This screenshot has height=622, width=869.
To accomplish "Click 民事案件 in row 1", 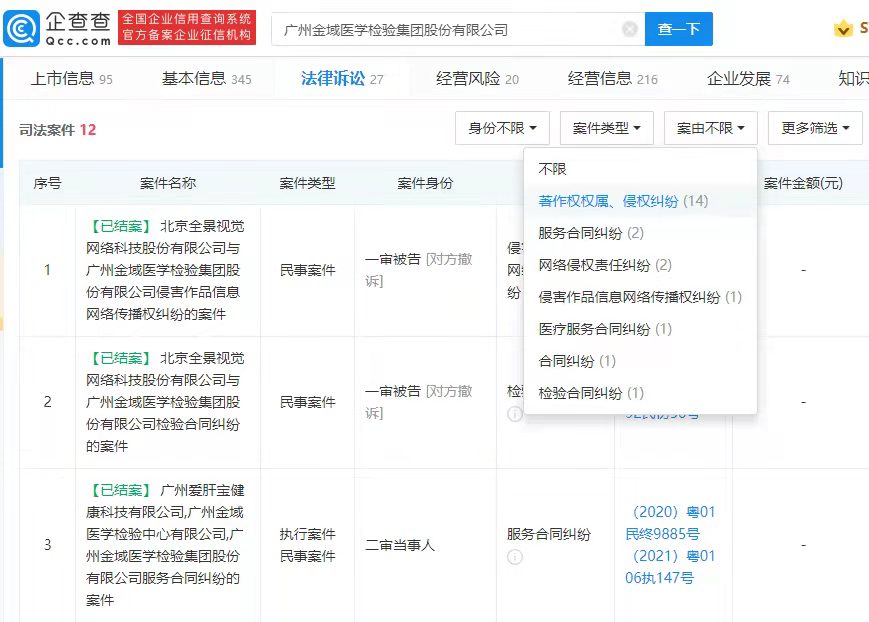I will coord(308,270).
